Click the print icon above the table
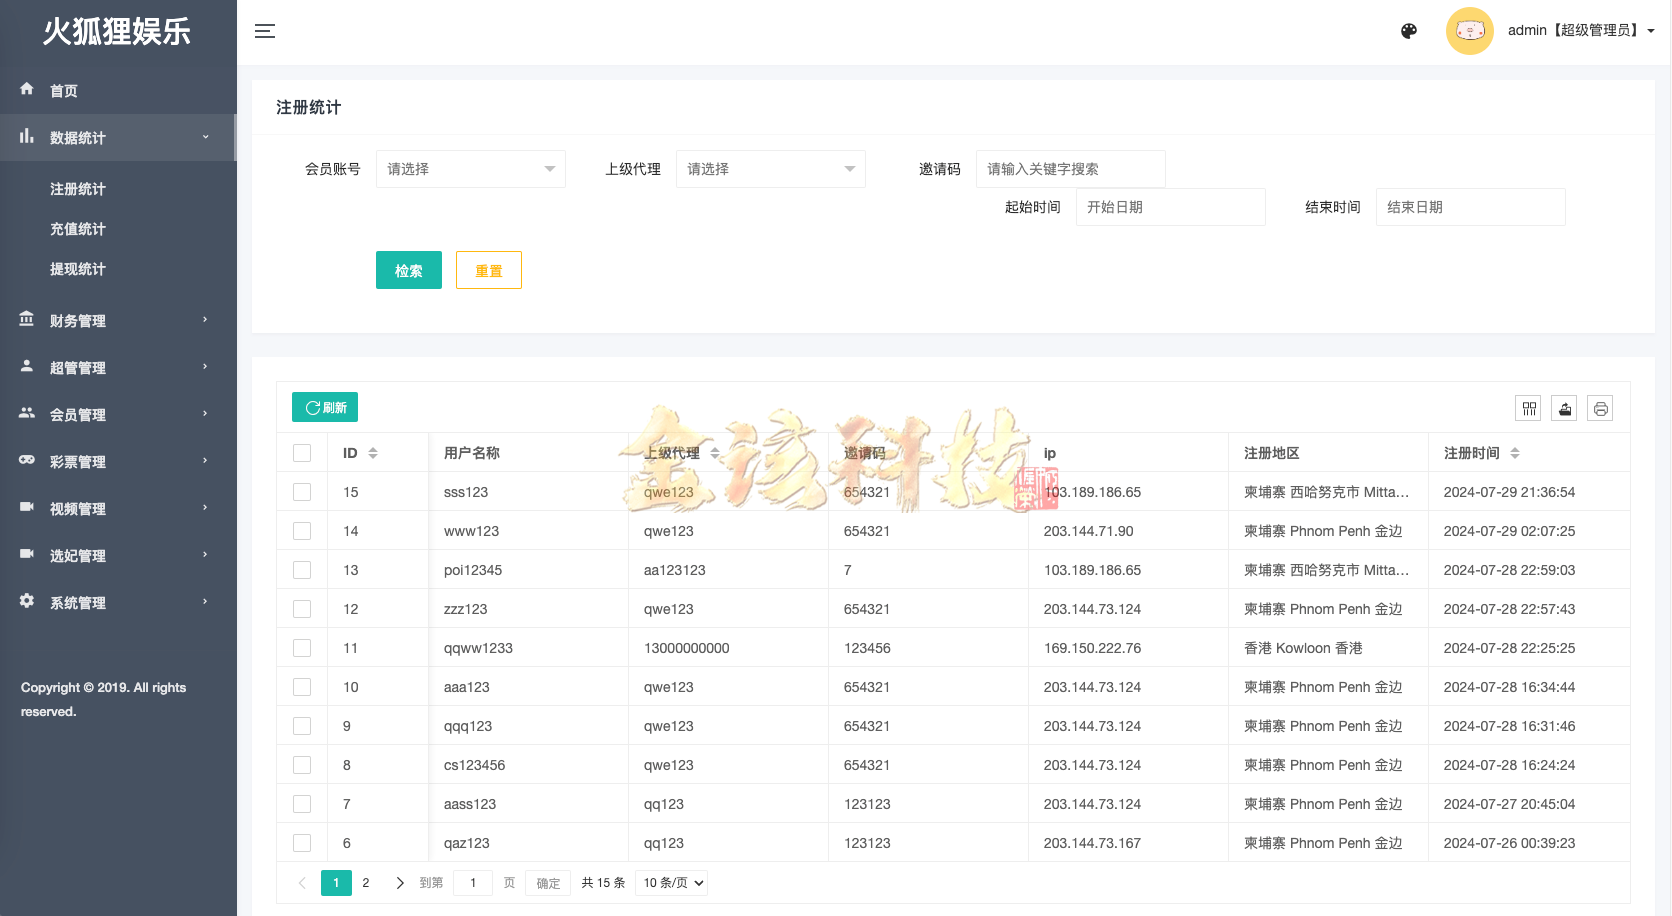The image size is (1672, 916). tap(1599, 408)
